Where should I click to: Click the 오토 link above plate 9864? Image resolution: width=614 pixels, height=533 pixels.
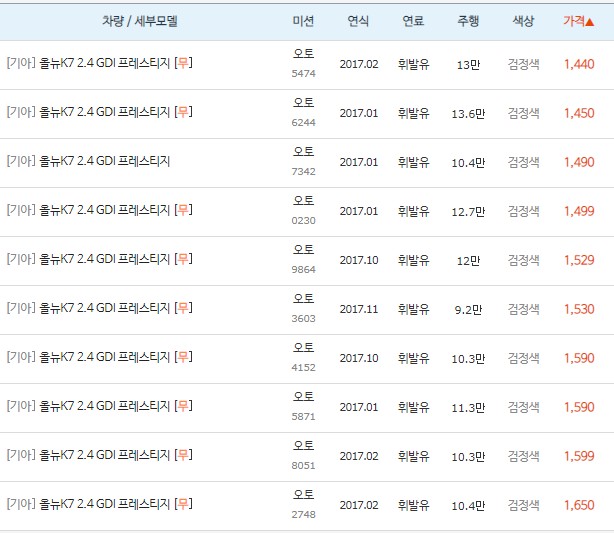click(x=303, y=249)
